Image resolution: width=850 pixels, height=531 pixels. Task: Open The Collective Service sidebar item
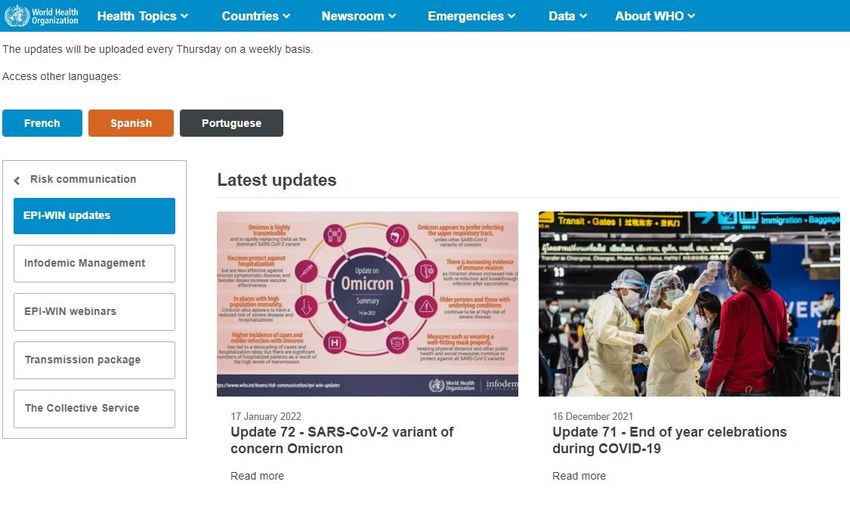94,409
